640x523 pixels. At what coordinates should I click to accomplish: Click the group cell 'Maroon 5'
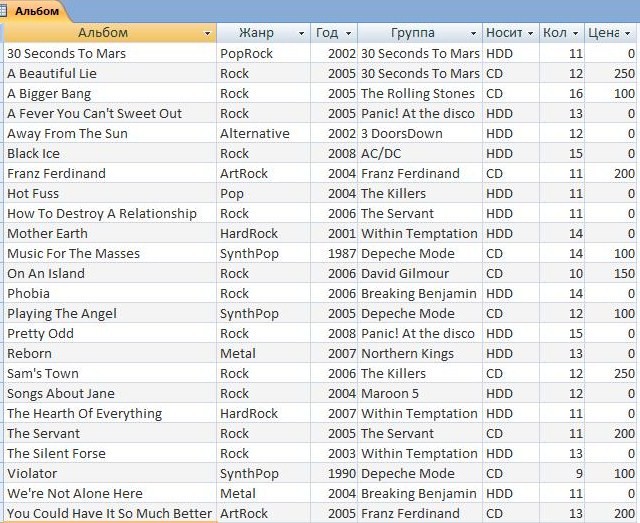coord(420,394)
